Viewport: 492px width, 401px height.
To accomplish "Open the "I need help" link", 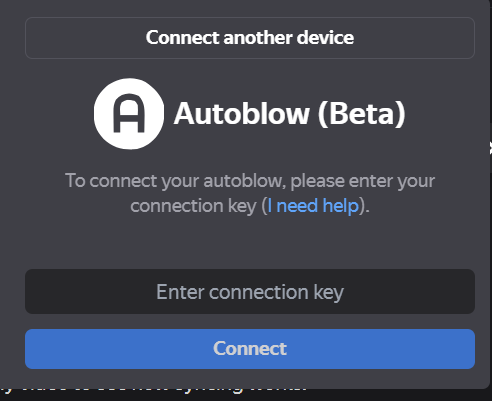I will pyautogui.click(x=313, y=206).
